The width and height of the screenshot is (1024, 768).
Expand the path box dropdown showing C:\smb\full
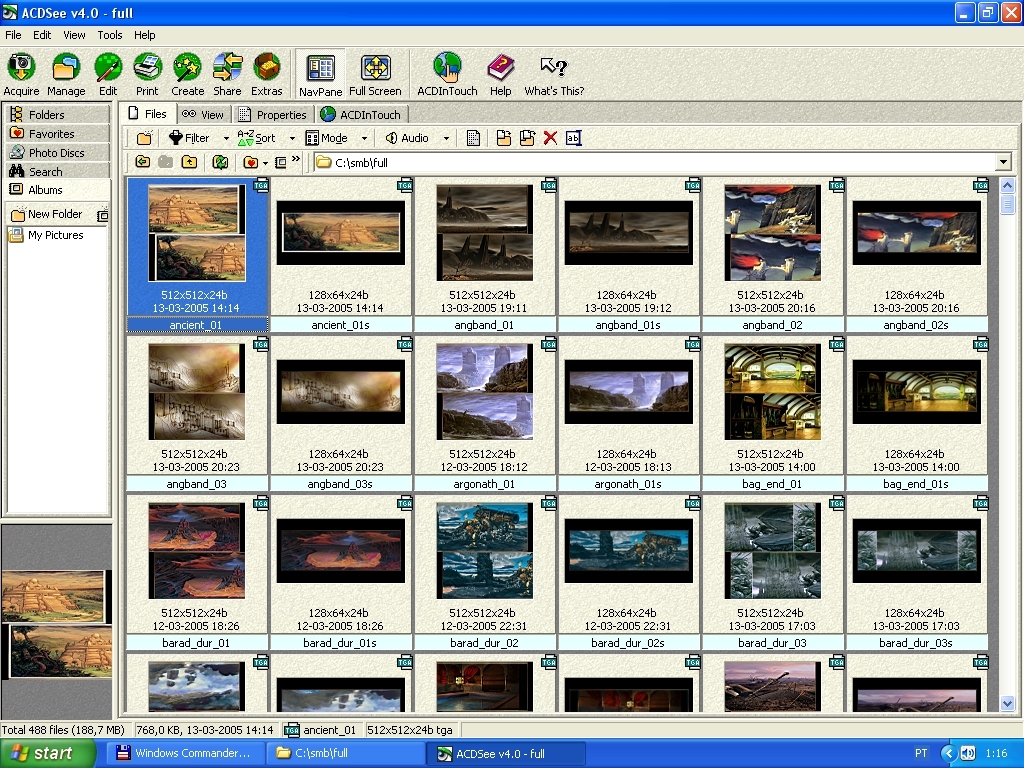click(x=1003, y=162)
